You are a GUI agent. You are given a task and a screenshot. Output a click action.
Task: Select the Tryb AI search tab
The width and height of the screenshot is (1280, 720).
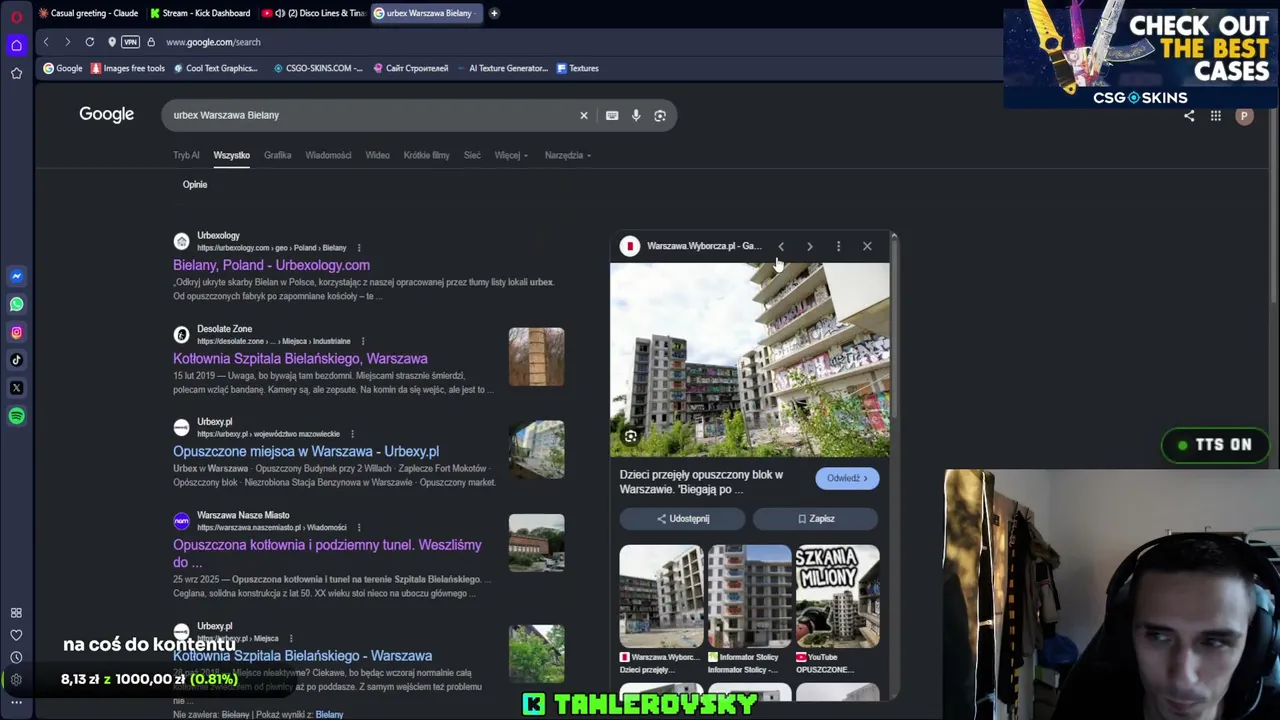point(186,155)
